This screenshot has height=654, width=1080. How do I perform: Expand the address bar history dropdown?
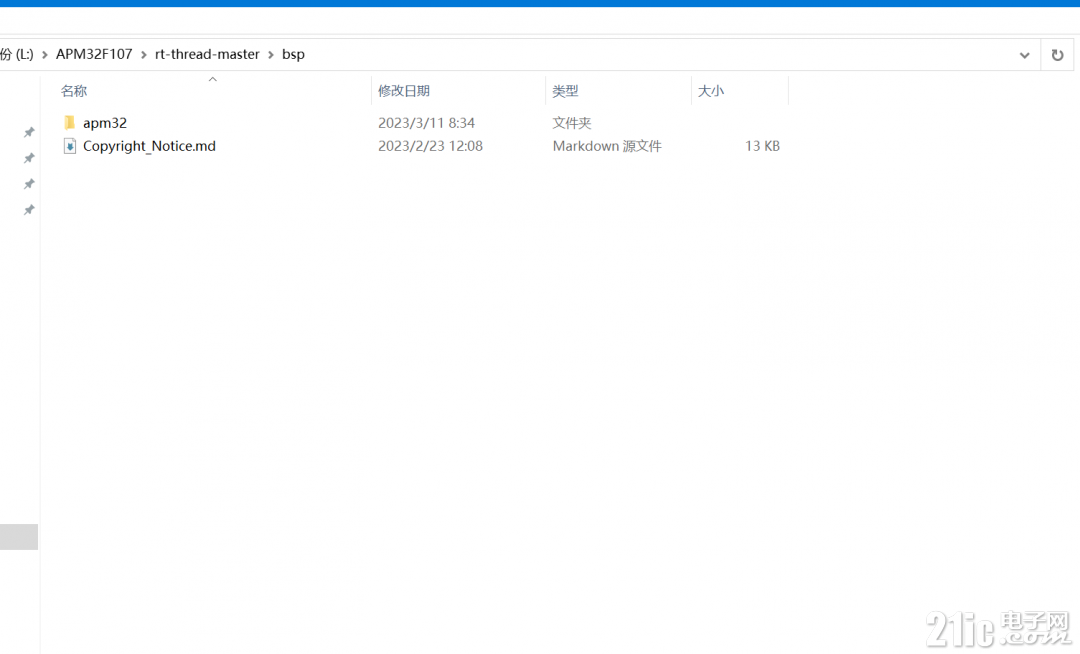(1024, 55)
